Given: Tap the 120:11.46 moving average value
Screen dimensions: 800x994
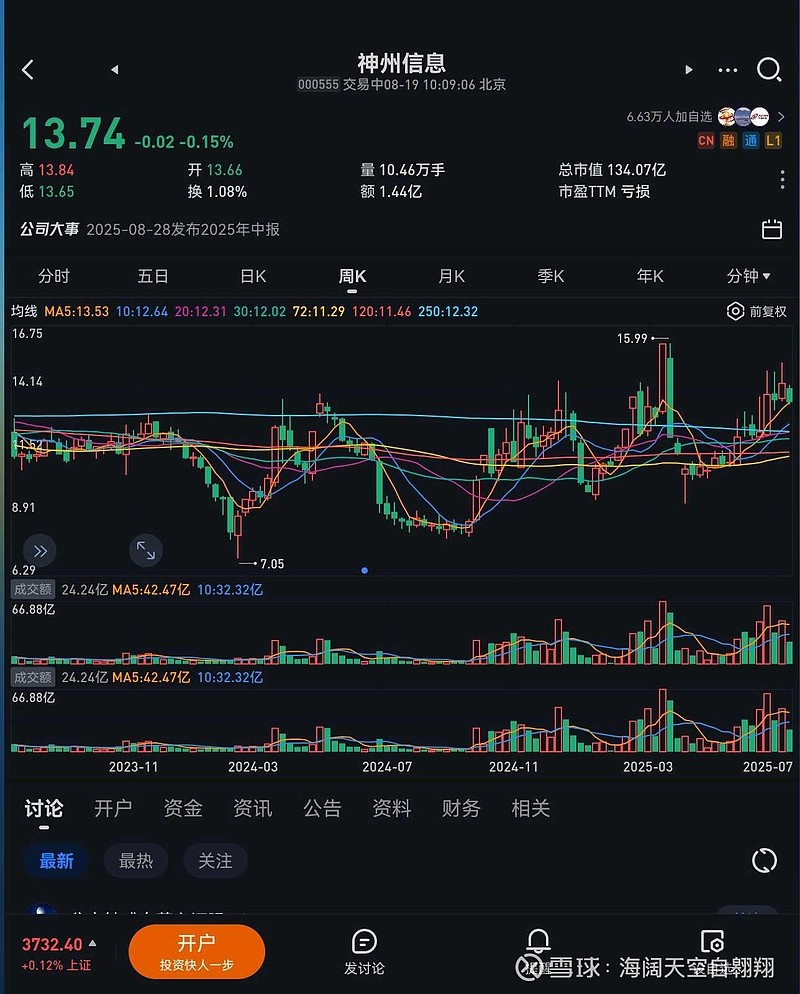Looking at the screenshot, I should point(382,311).
